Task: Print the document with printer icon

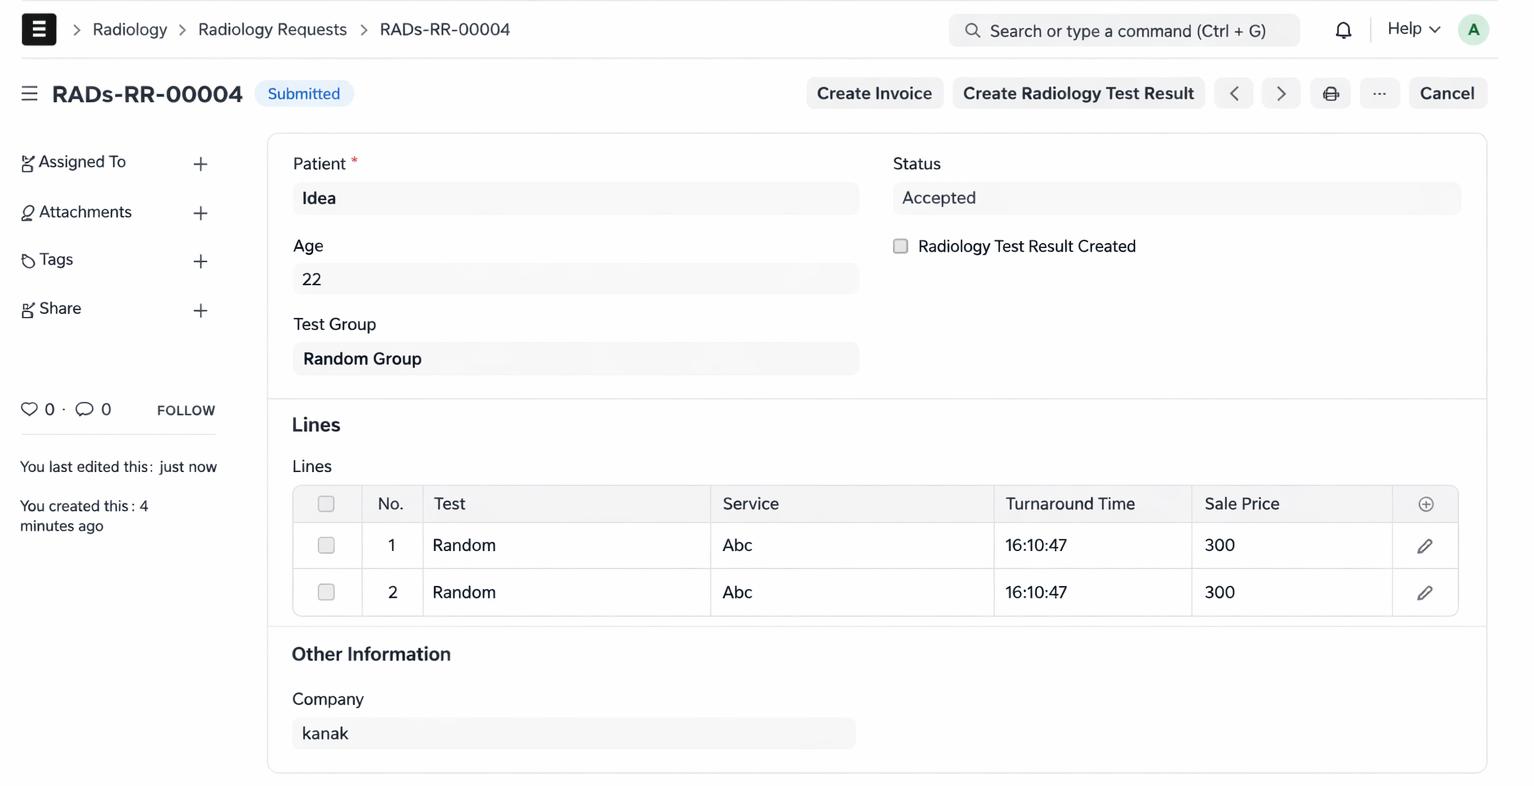Action: pyautogui.click(x=1331, y=93)
